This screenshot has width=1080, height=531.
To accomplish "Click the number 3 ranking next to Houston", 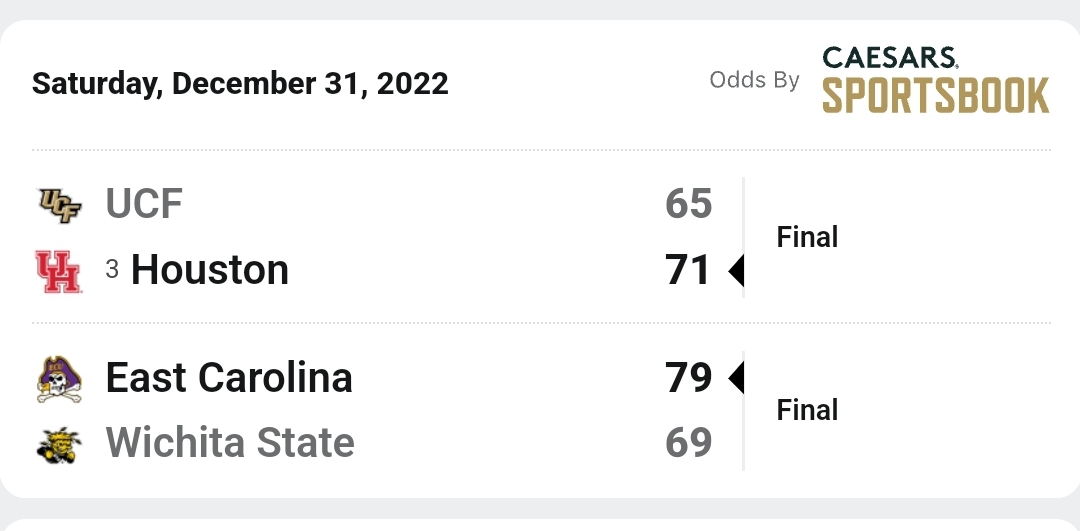I will [x=112, y=269].
